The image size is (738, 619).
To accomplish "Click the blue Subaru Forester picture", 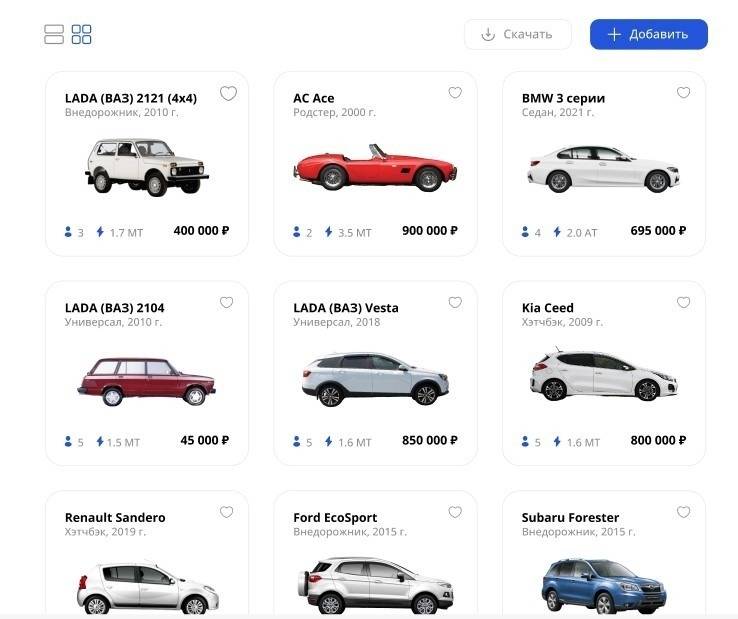I will pos(603,585).
